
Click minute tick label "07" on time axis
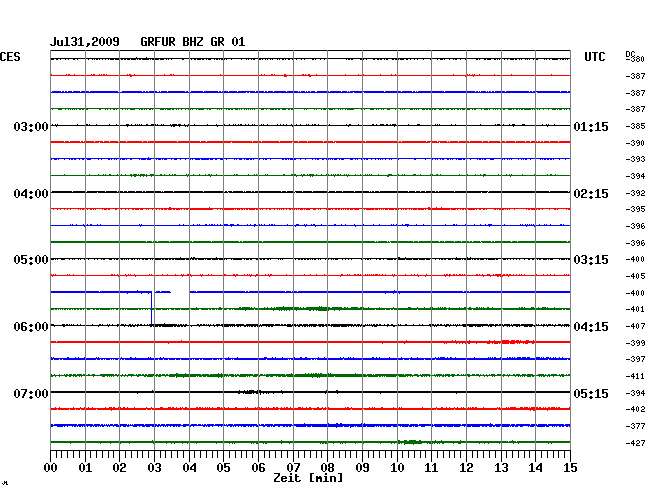[293, 468]
